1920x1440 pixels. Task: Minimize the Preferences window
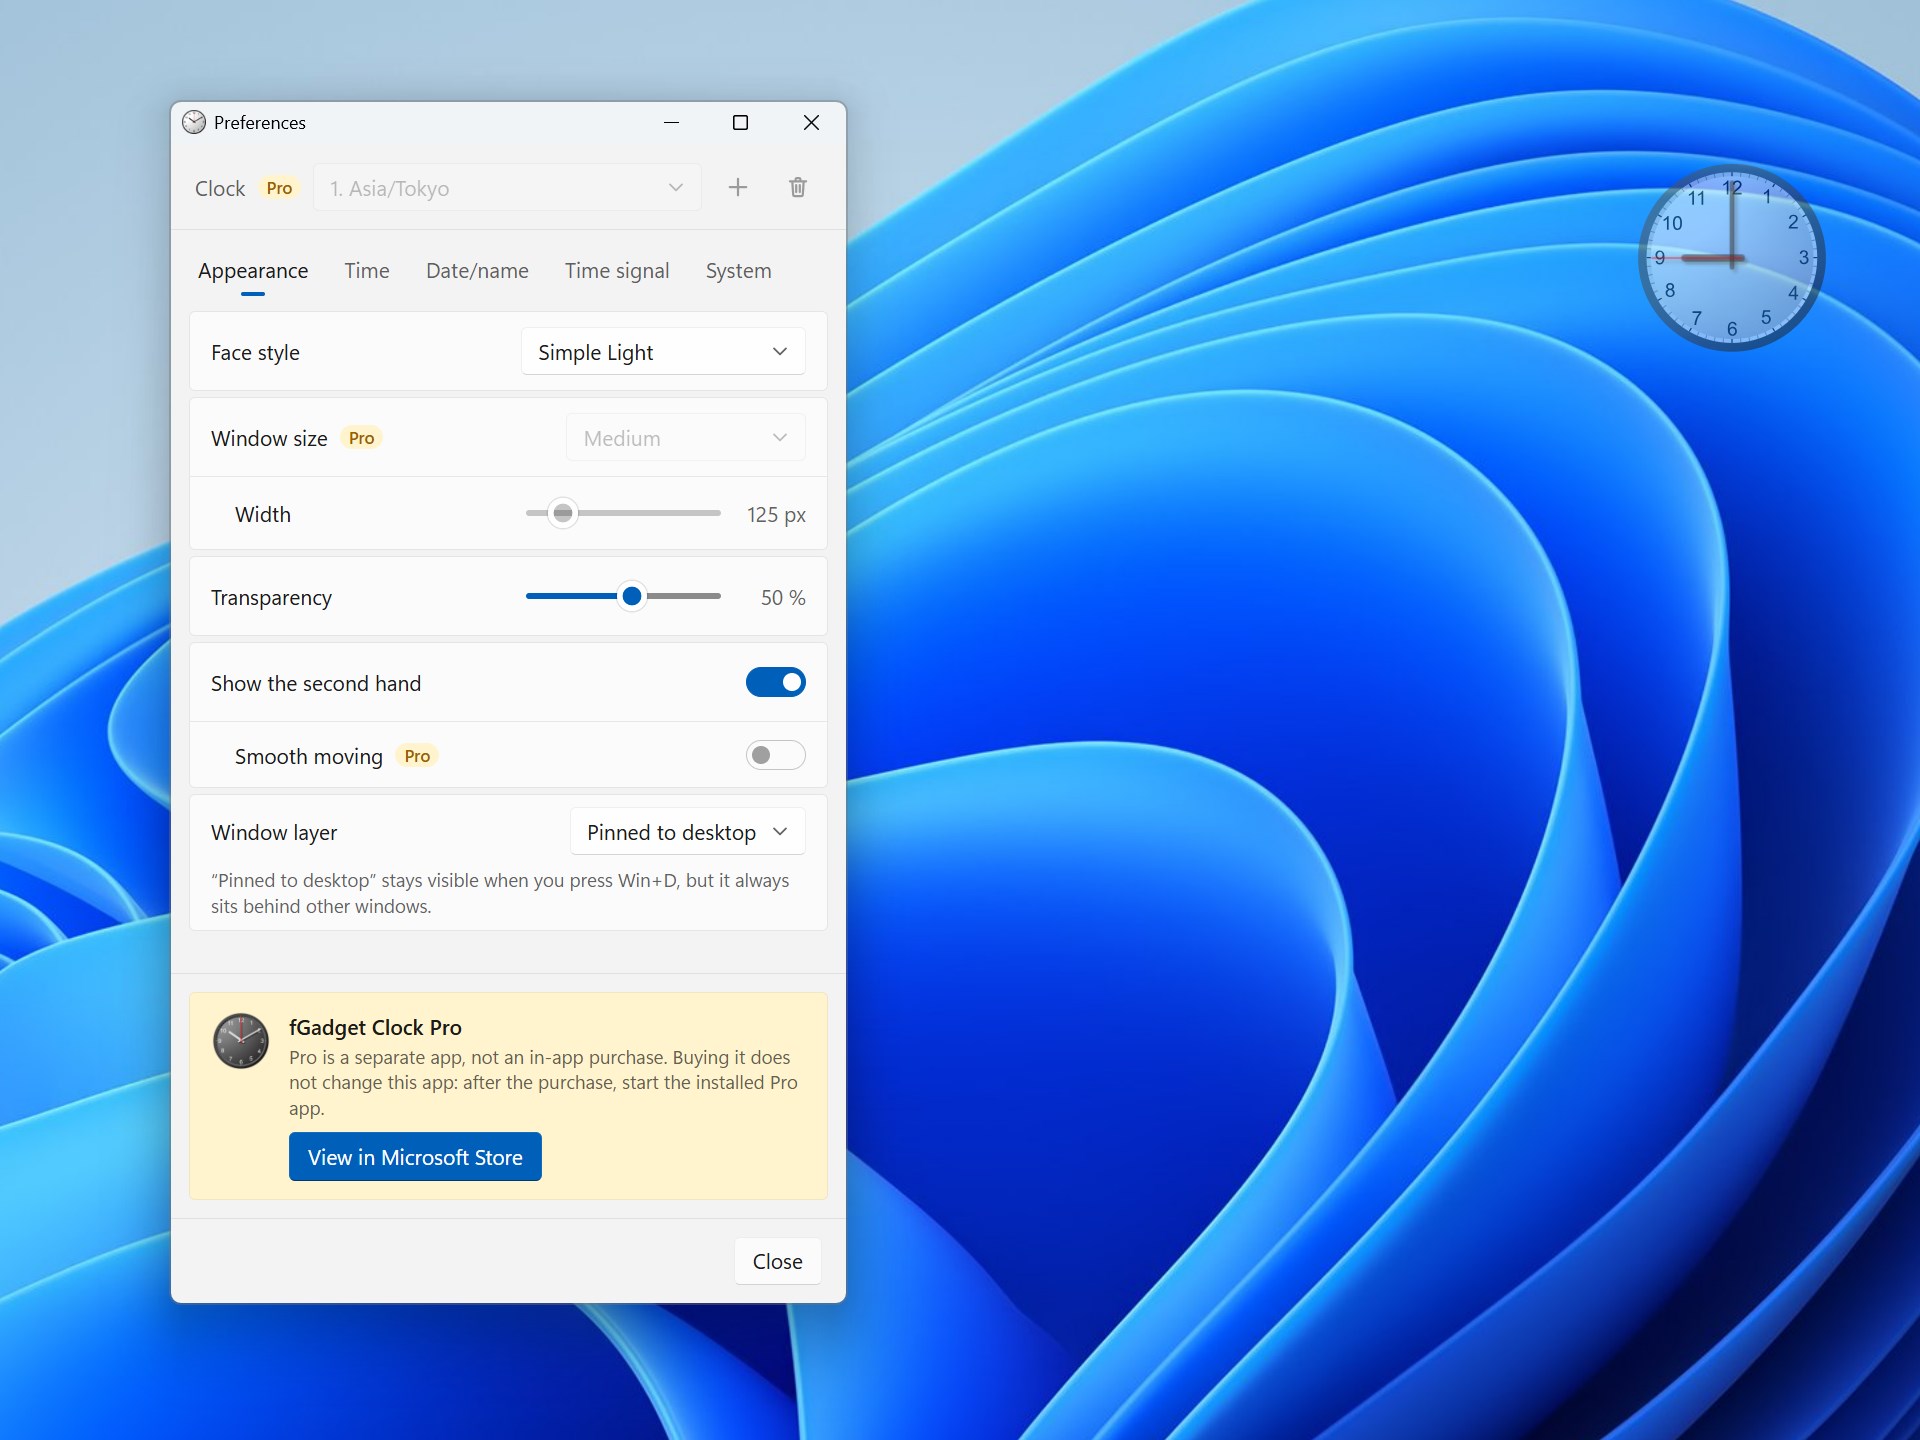click(672, 122)
